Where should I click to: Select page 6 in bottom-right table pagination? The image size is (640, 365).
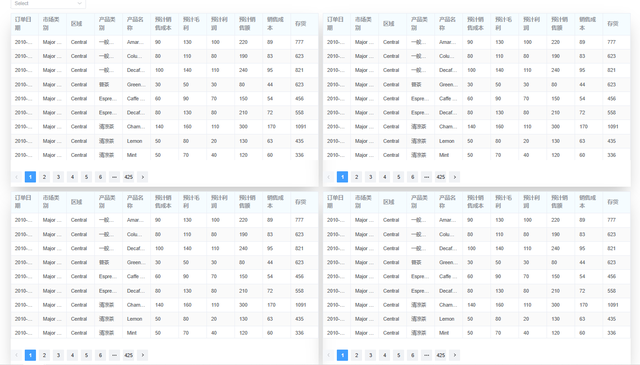[x=413, y=355]
